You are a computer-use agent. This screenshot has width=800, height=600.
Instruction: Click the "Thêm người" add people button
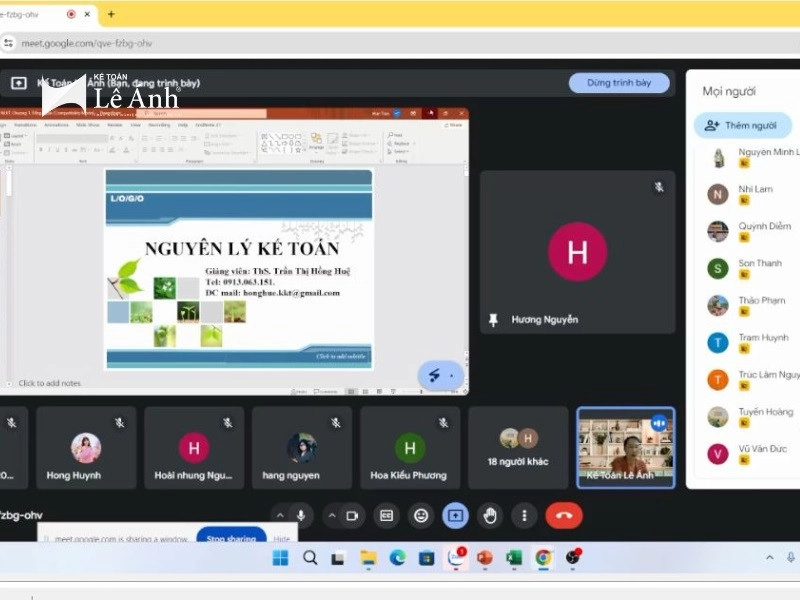pyautogui.click(x=742, y=125)
